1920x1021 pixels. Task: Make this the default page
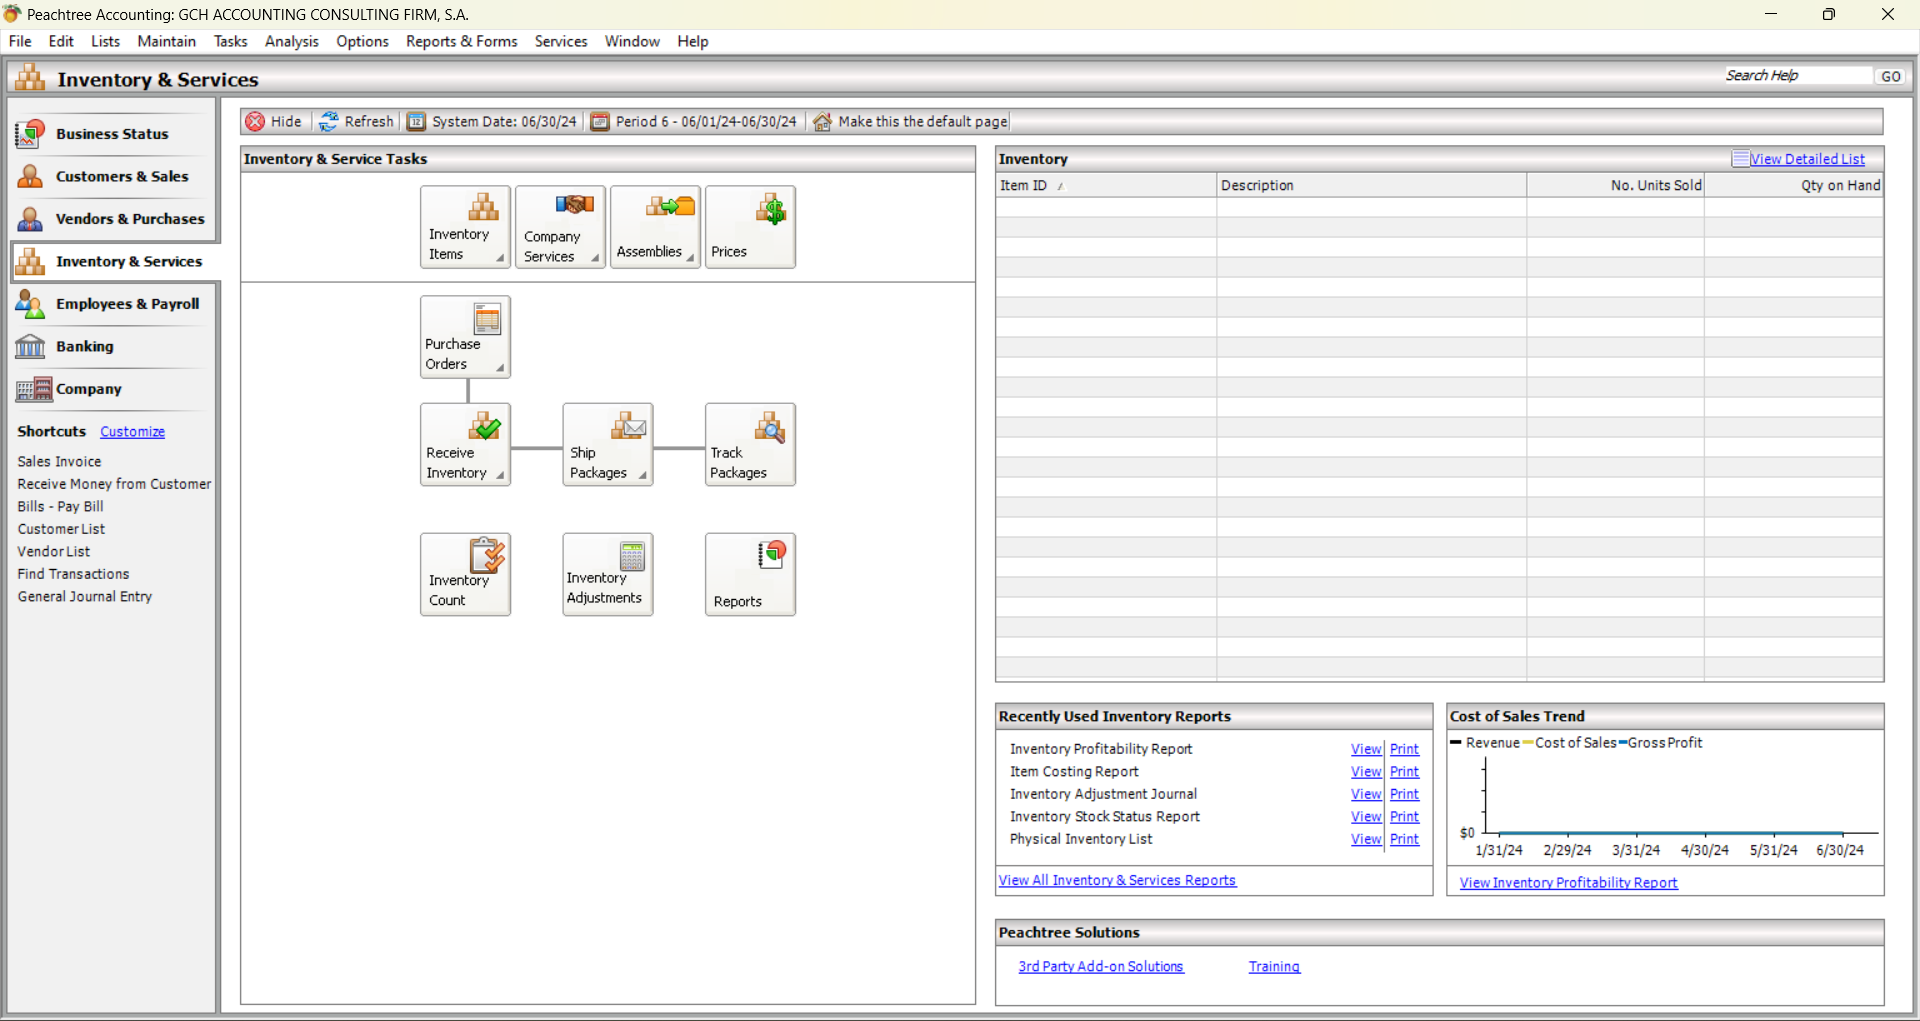click(910, 121)
